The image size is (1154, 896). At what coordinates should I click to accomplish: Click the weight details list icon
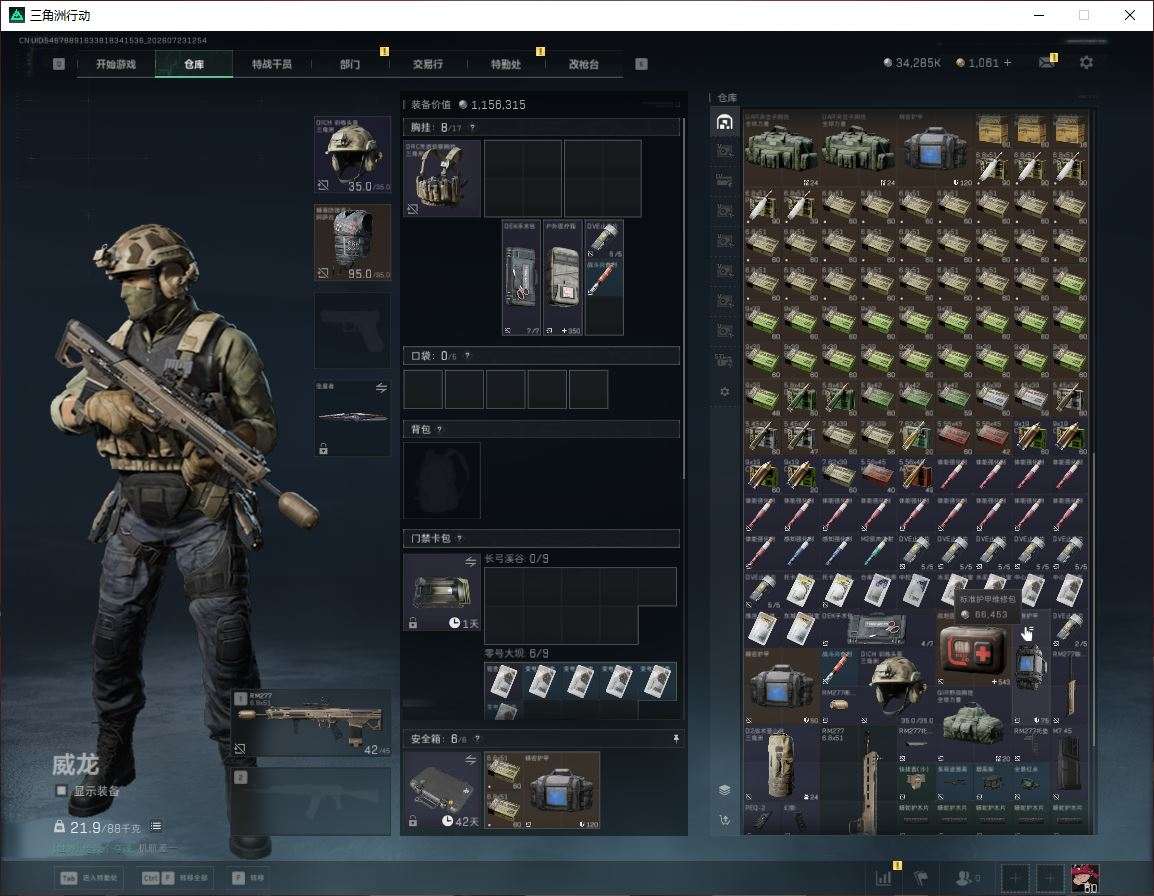coord(156,826)
